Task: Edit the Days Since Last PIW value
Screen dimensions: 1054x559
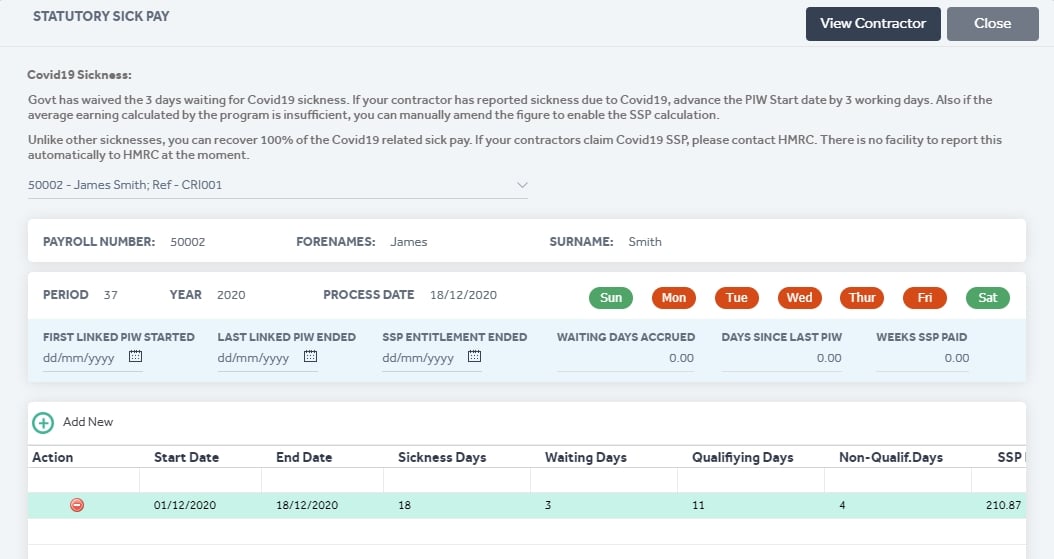Action: click(x=781, y=358)
